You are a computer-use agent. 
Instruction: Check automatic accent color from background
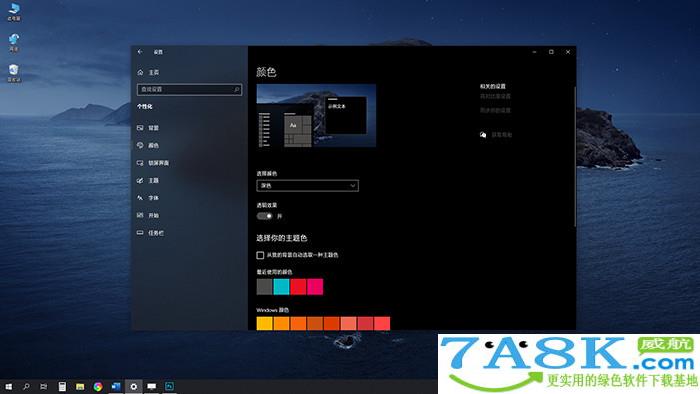[260, 255]
